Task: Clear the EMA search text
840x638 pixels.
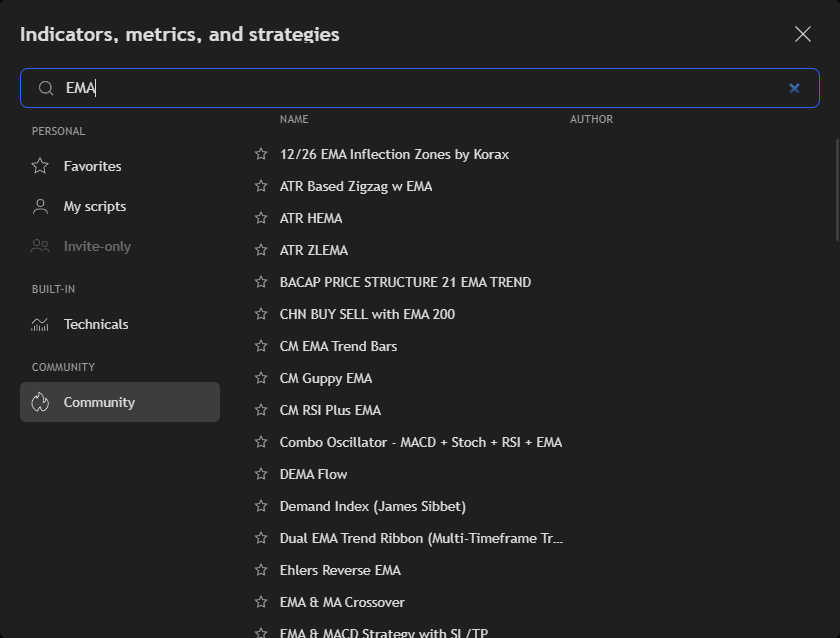Action: [794, 88]
